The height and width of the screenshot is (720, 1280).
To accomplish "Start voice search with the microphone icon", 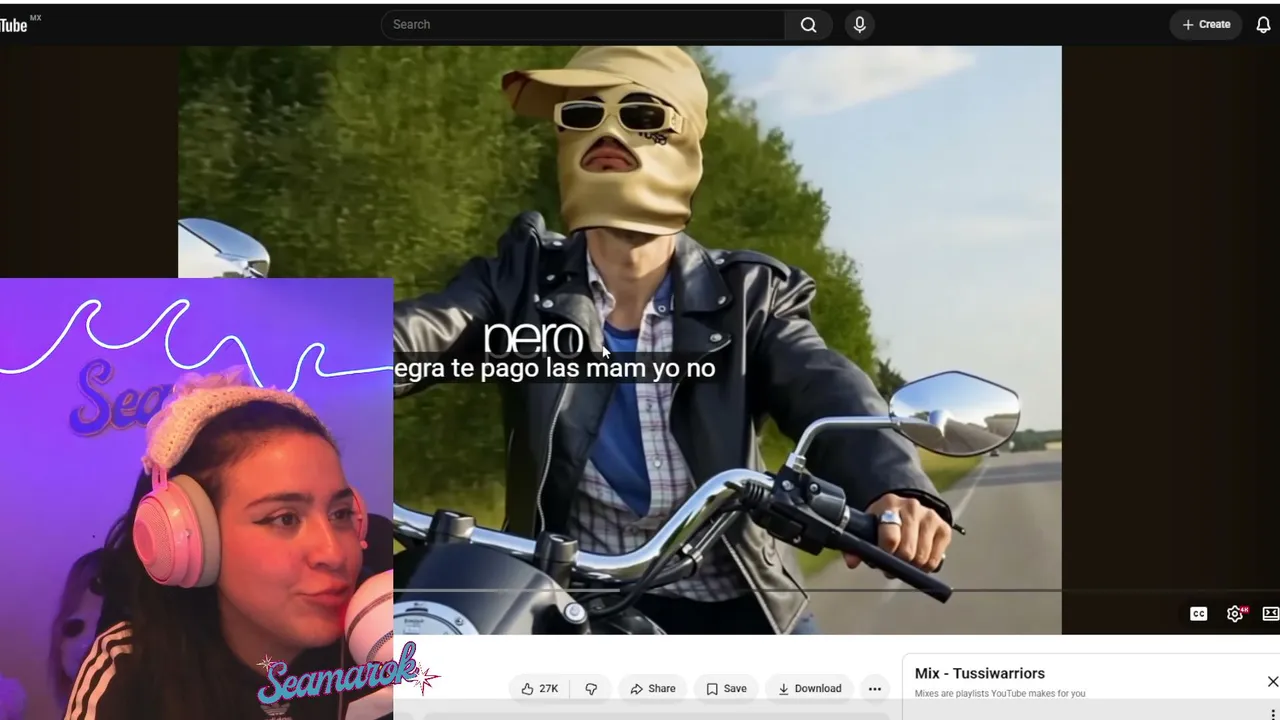I will click(859, 25).
